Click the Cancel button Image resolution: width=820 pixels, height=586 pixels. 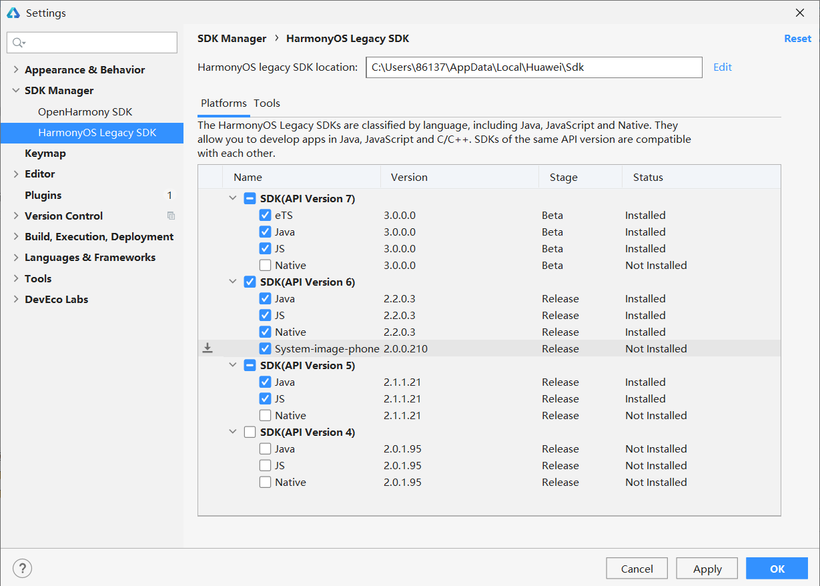[636, 569]
